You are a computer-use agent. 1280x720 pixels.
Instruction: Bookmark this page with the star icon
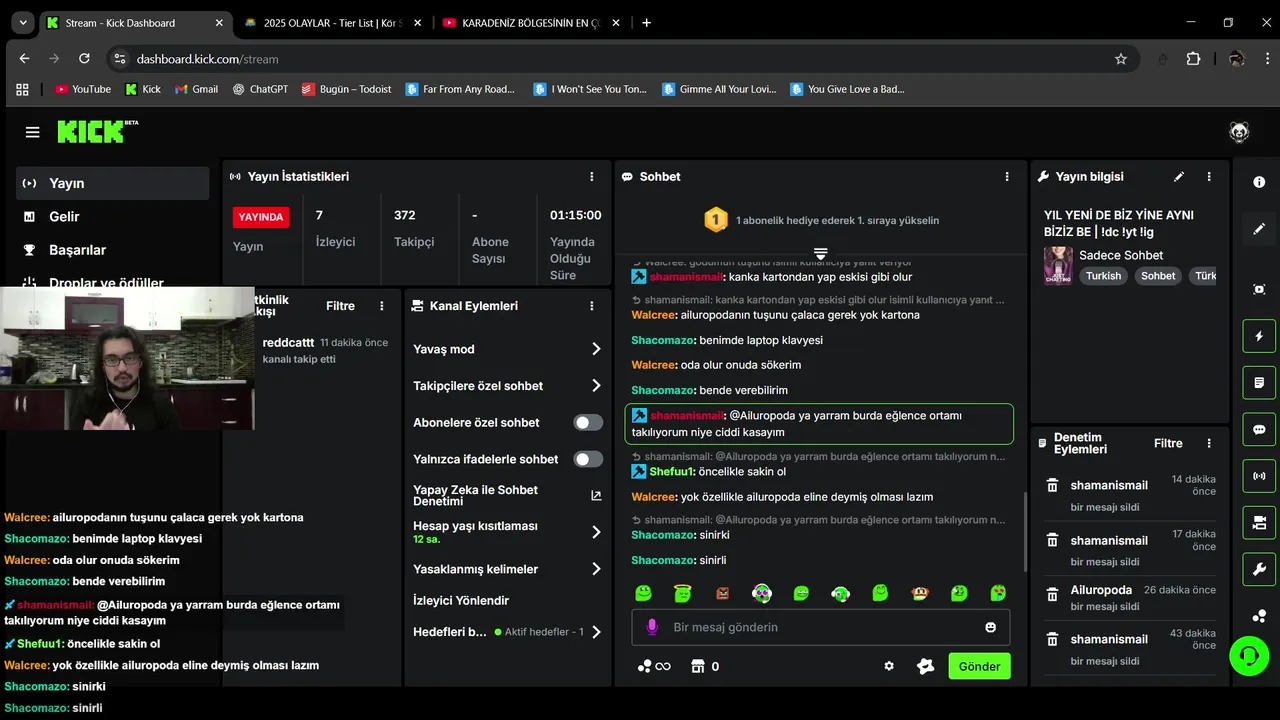tap(1121, 59)
